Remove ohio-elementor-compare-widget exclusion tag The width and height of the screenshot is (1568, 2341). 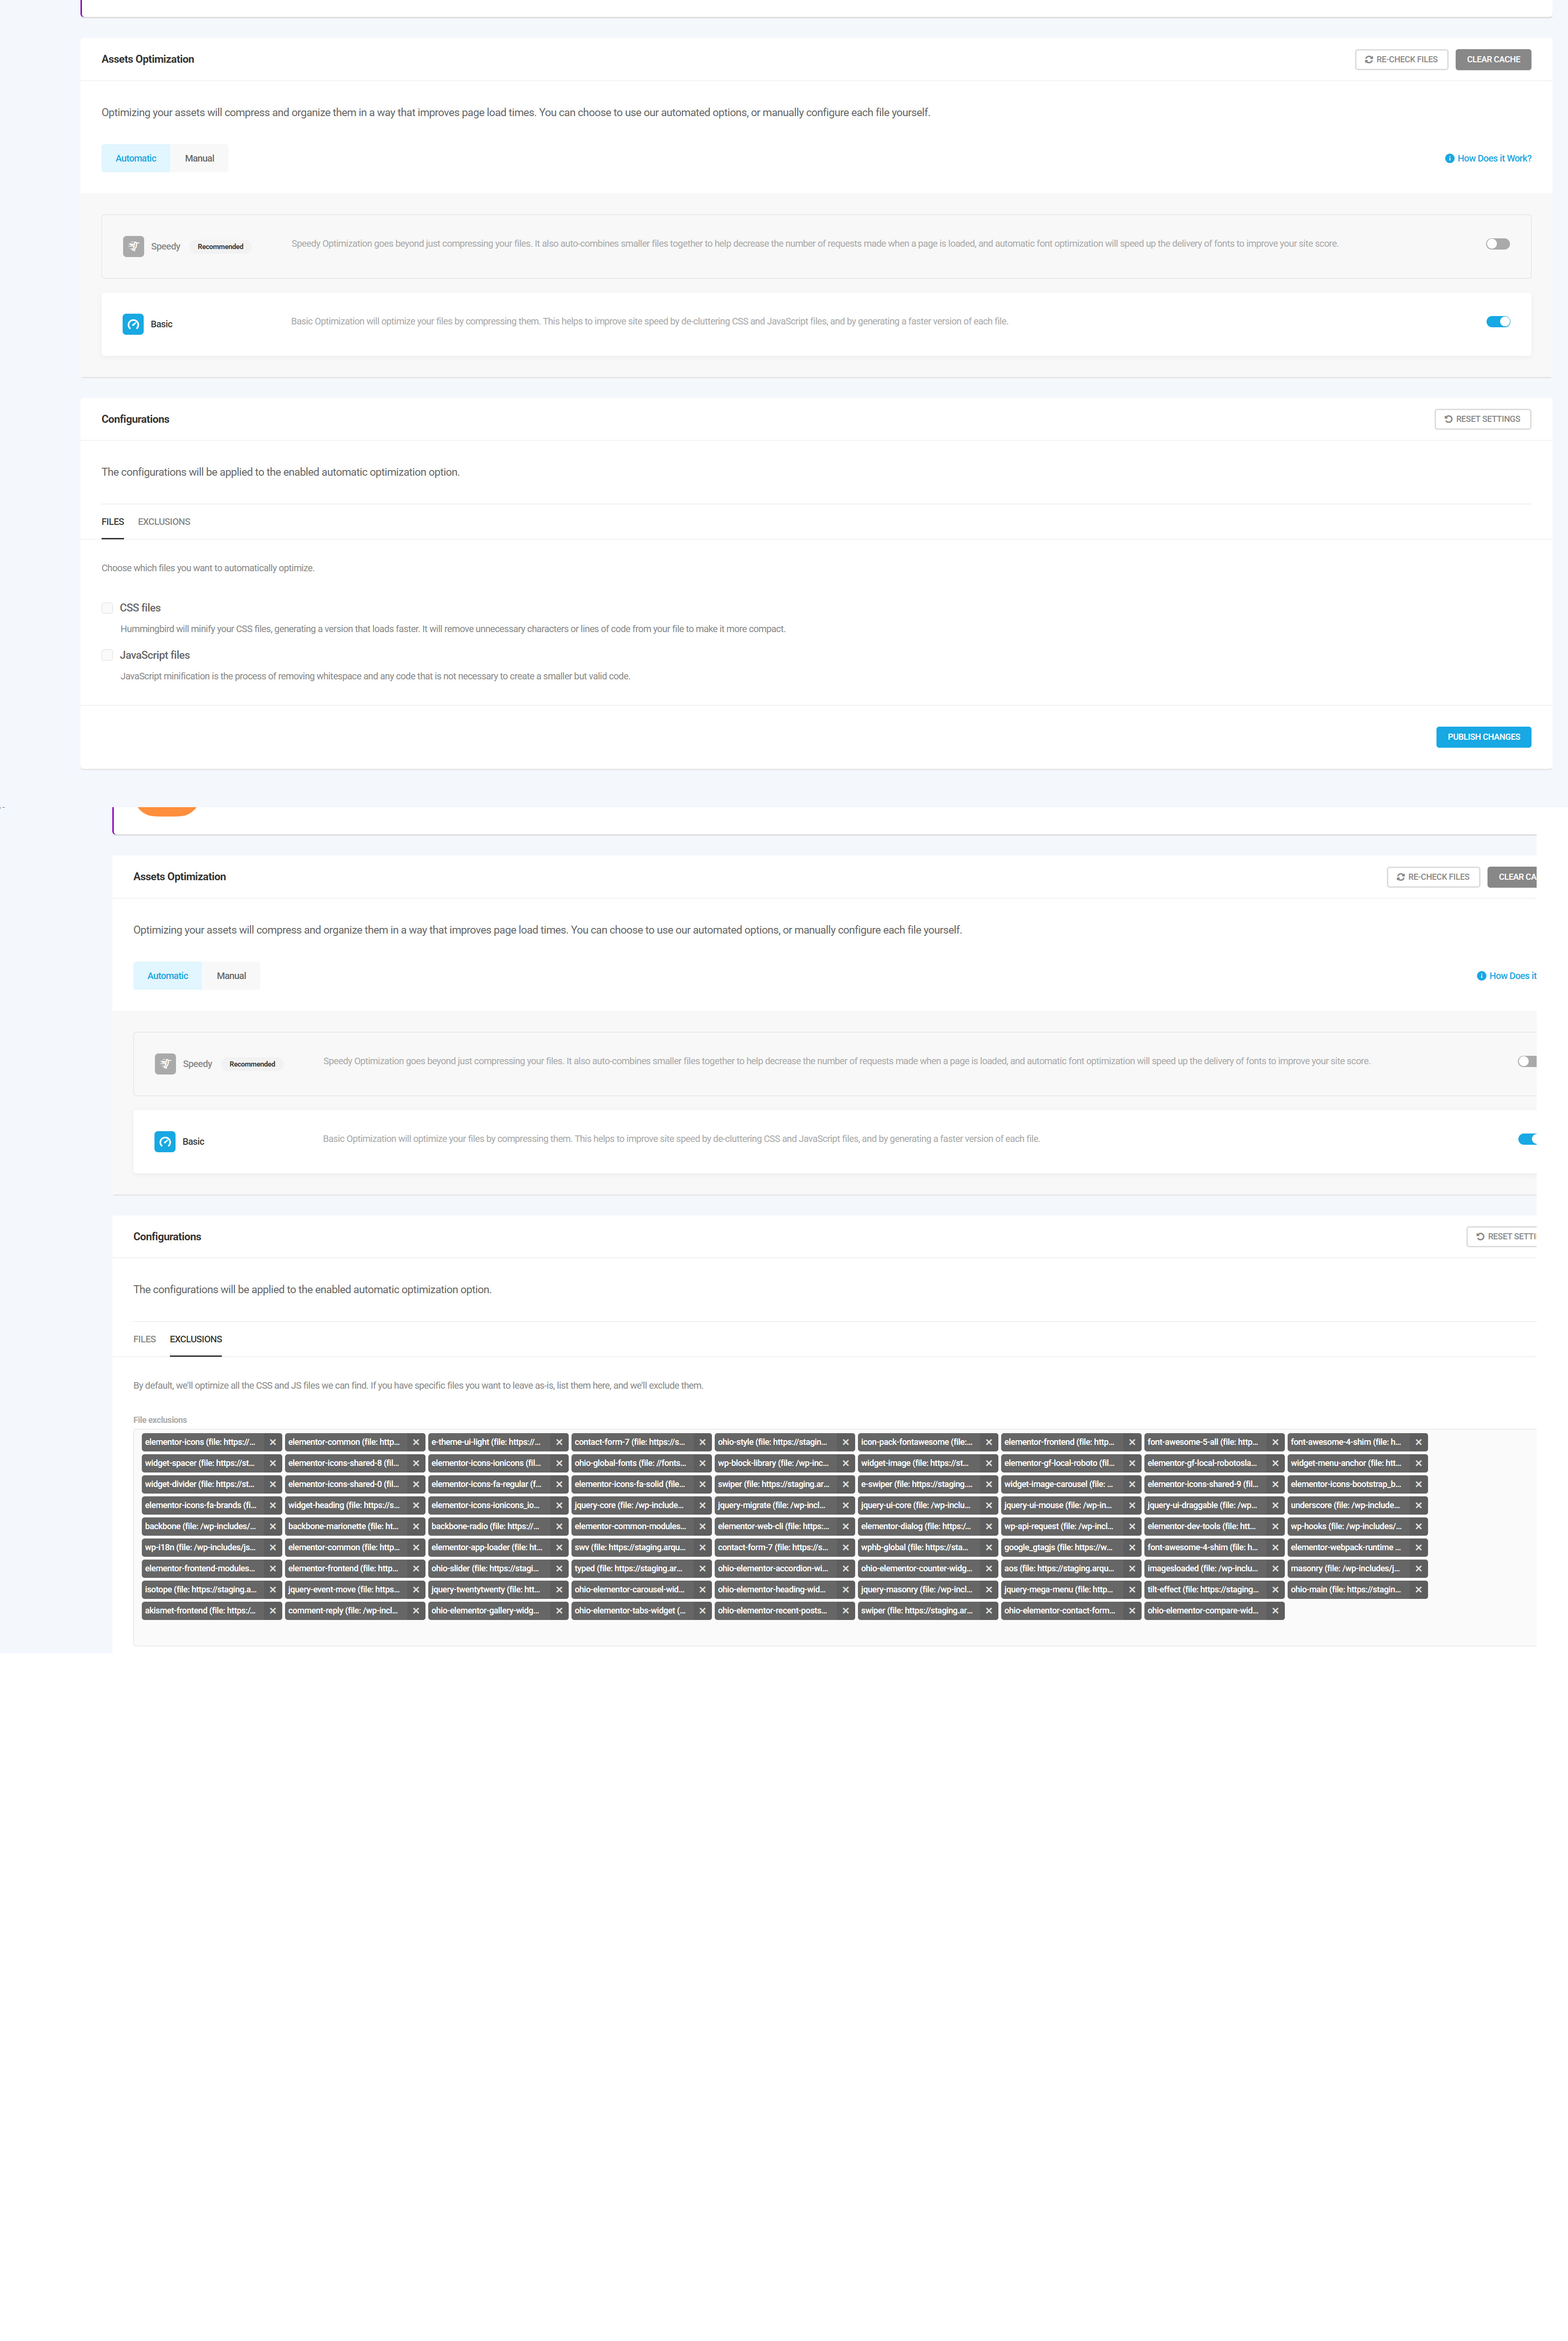tap(1275, 1610)
